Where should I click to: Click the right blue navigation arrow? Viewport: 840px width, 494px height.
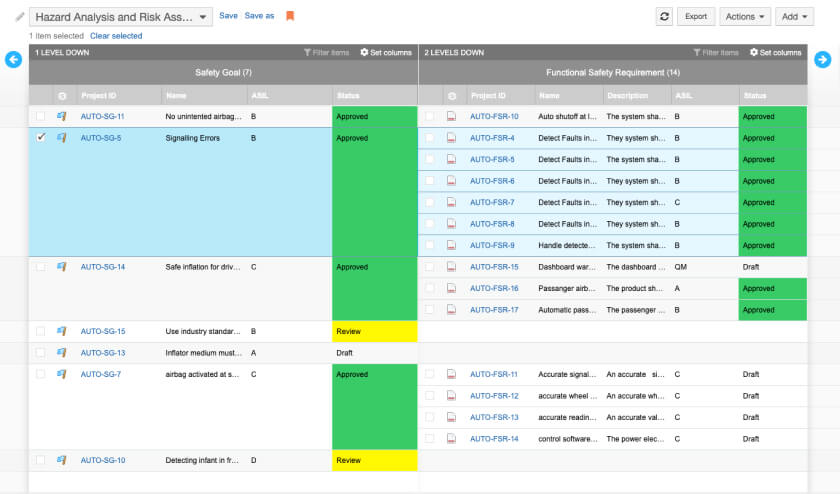tap(822, 60)
